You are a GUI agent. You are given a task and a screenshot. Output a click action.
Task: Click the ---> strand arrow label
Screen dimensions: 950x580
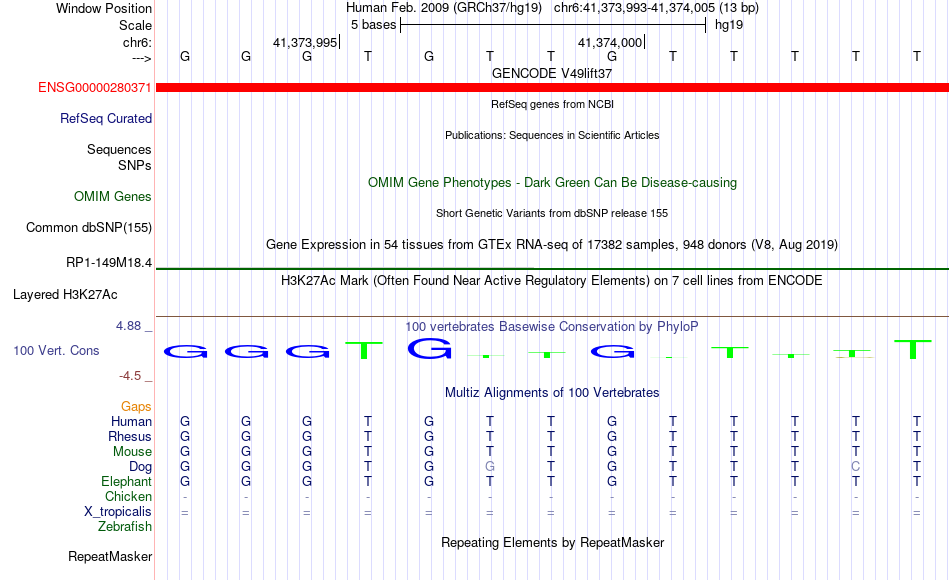pos(142,58)
